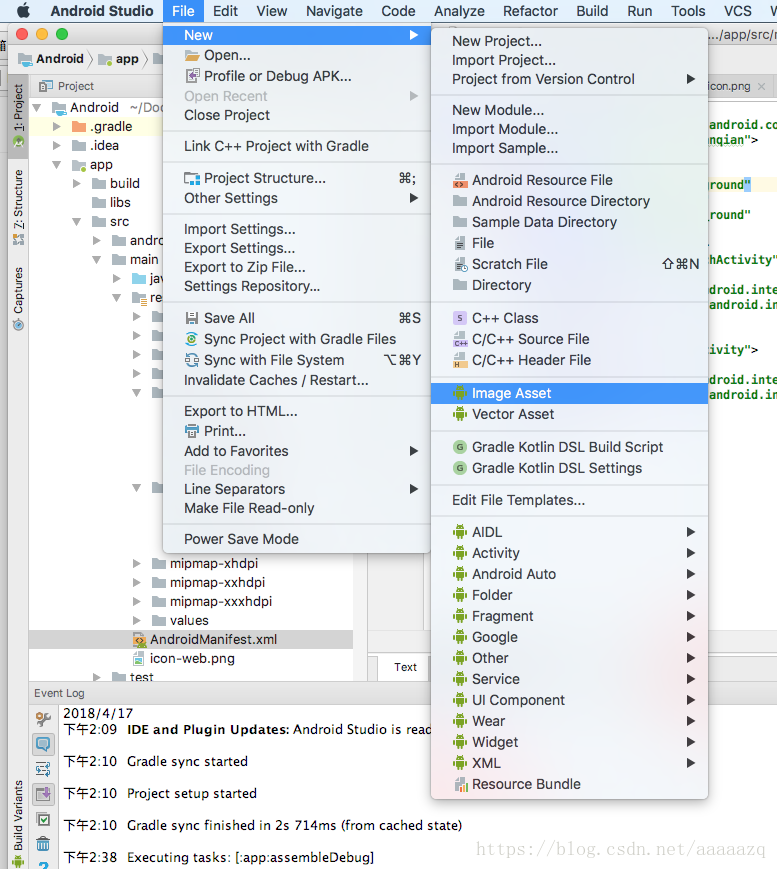Click the mark-all-read checkmark icon in Event Log
This screenshot has height=869, width=777.
(43, 819)
